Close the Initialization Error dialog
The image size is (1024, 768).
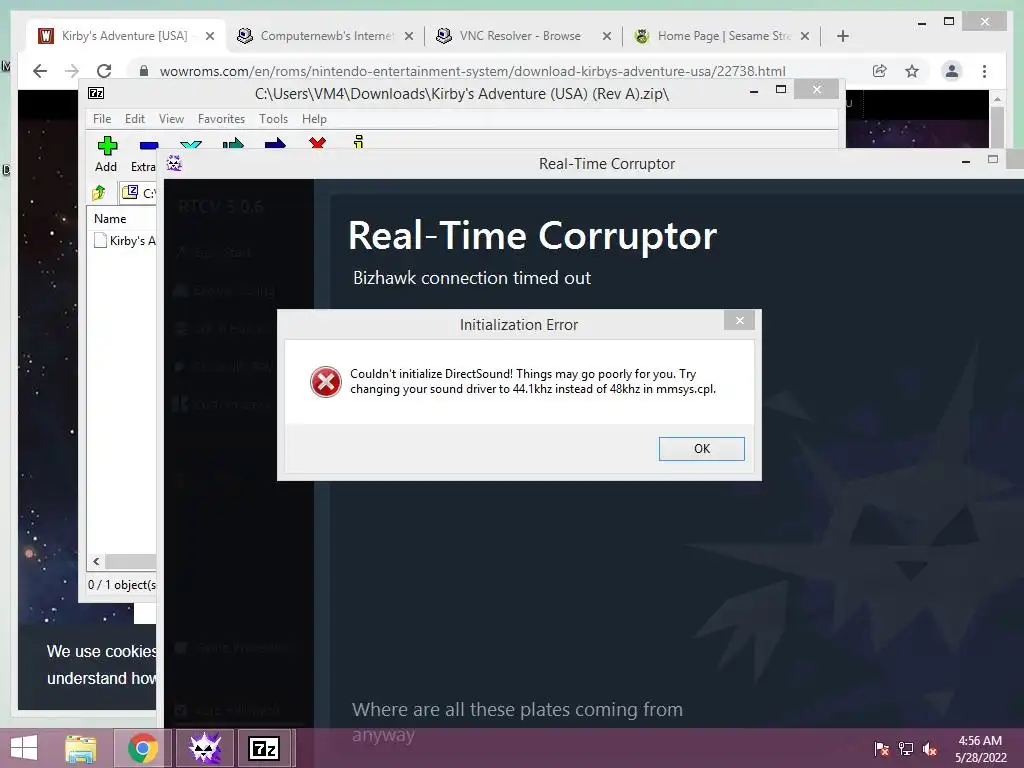(739, 320)
